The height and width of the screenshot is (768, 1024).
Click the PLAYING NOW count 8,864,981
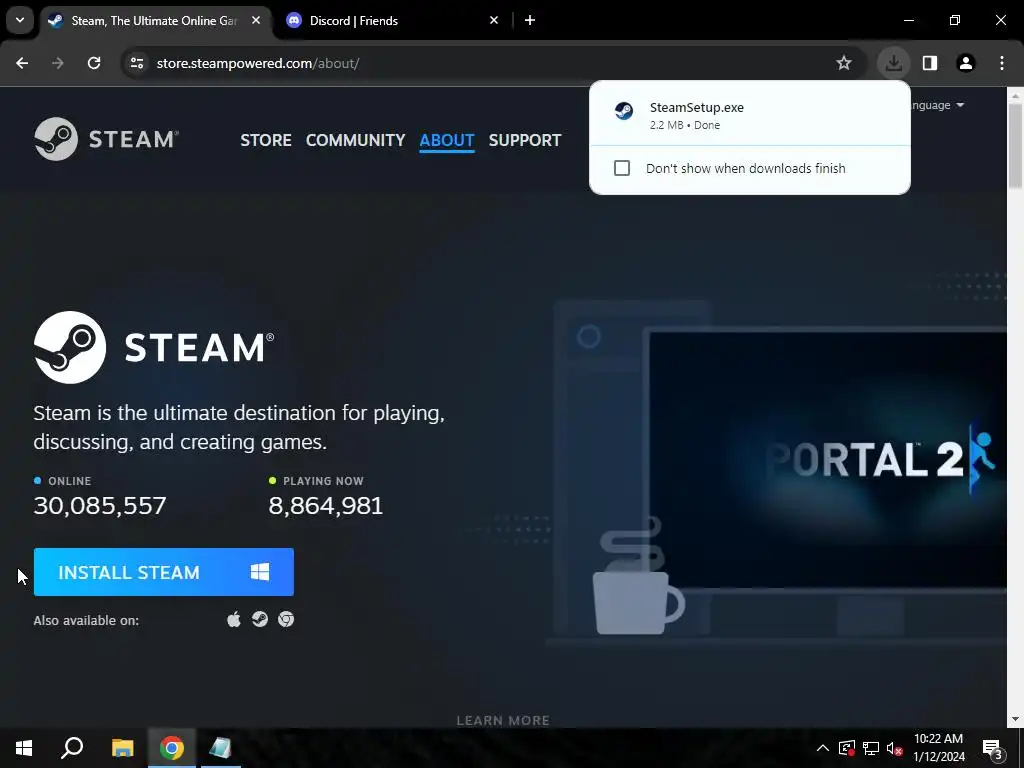click(x=326, y=505)
